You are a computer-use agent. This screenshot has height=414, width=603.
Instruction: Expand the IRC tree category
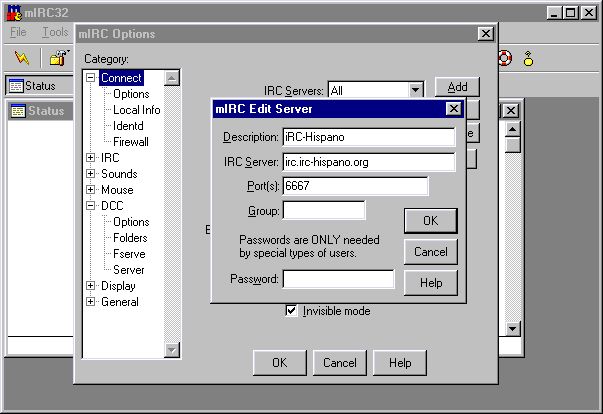pos(90,158)
